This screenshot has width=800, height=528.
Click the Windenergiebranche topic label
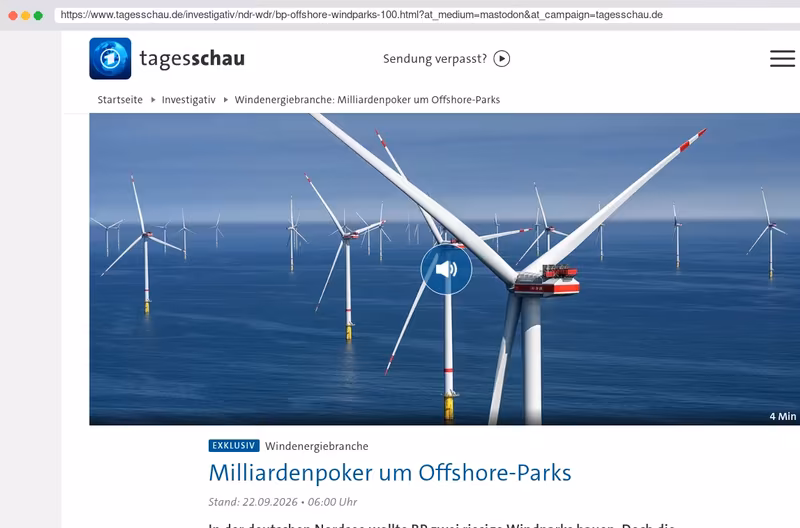tap(317, 446)
